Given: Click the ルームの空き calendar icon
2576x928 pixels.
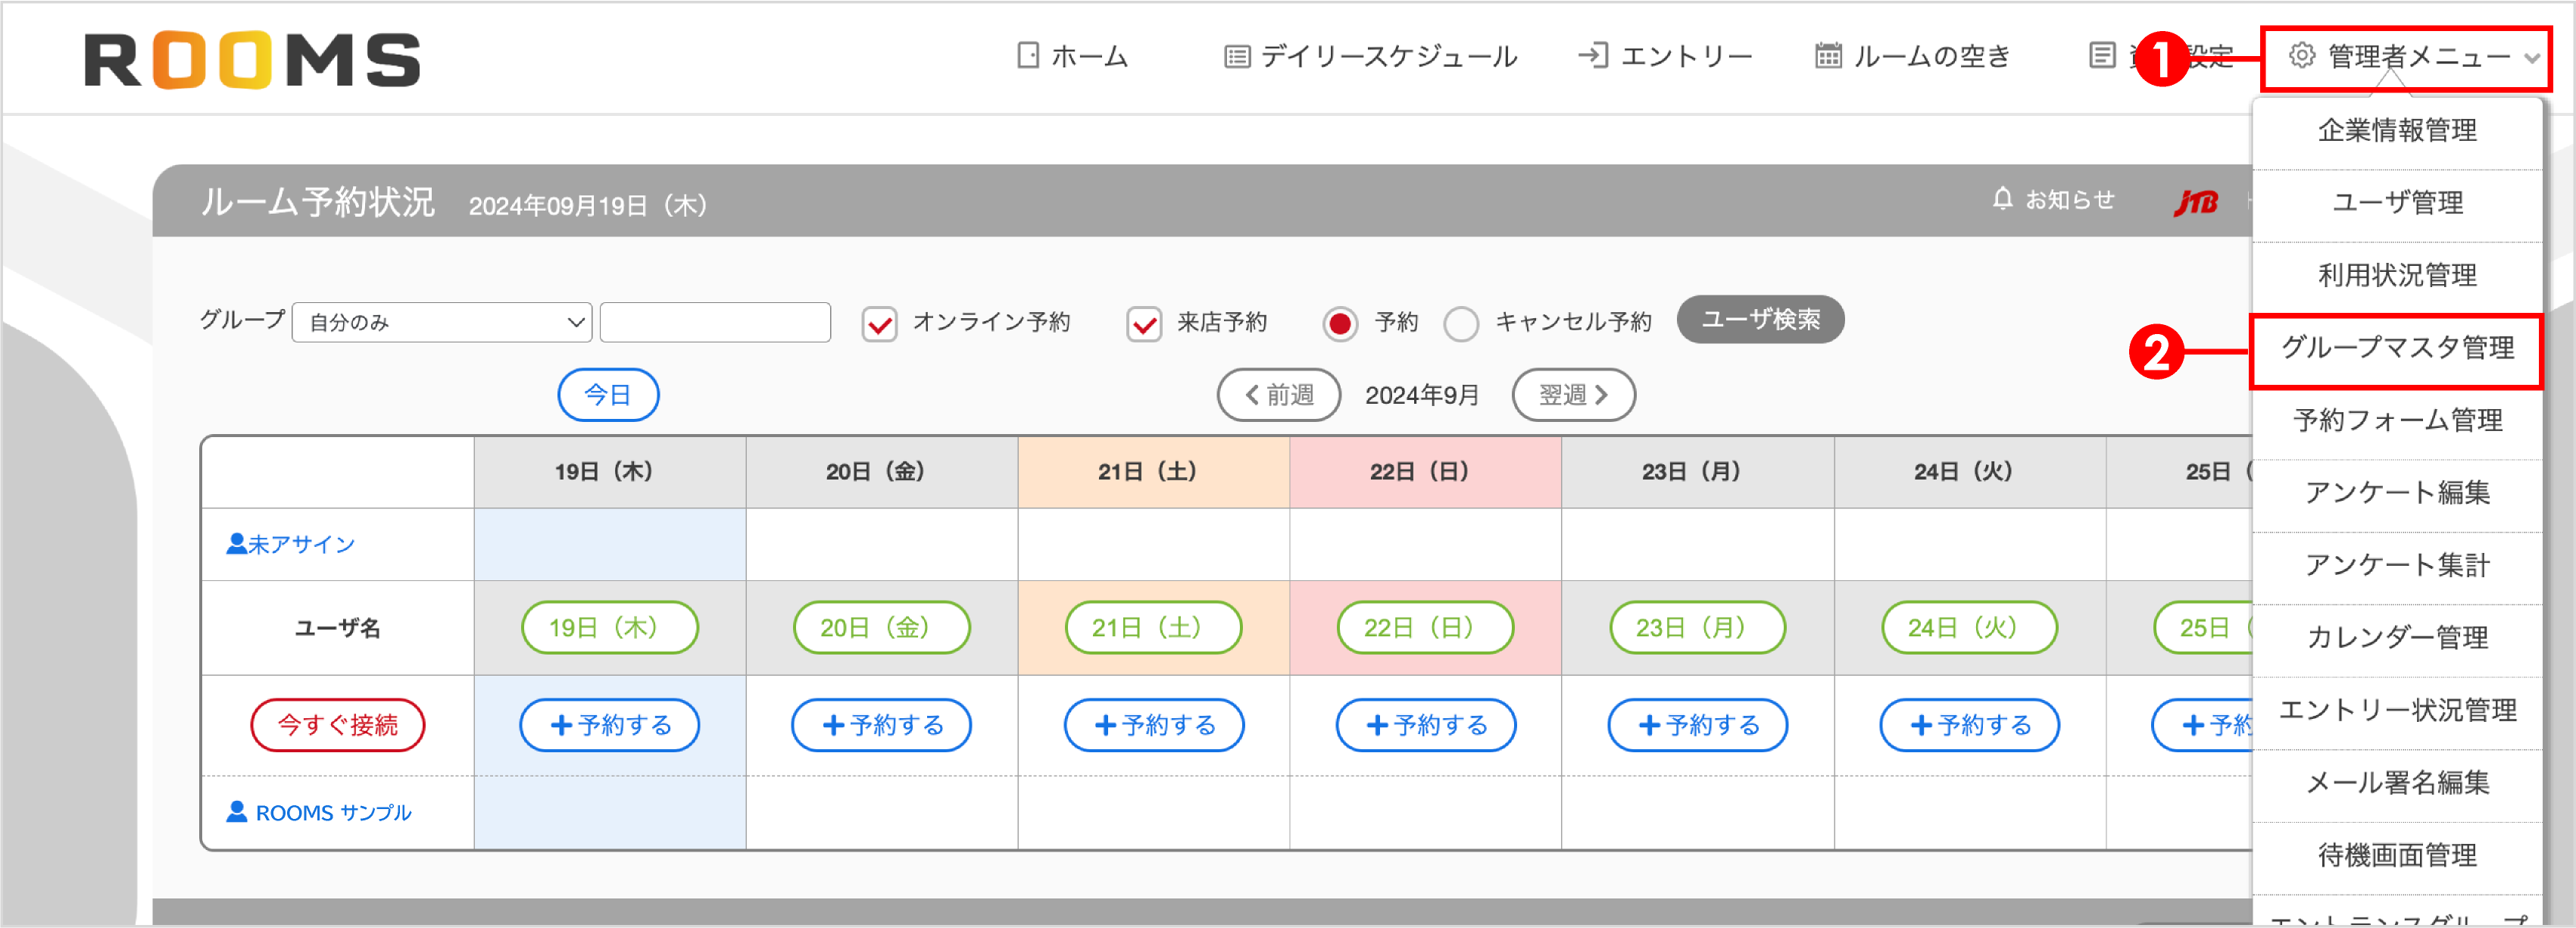Looking at the screenshot, I should tap(1828, 57).
